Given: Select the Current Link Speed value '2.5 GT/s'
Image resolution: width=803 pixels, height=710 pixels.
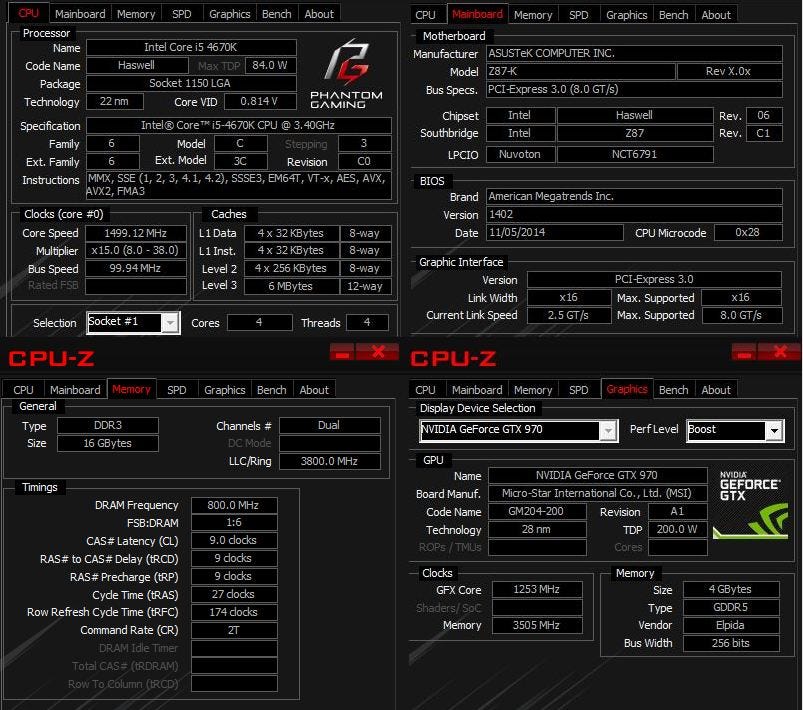Looking at the screenshot, I should pos(569,315).
